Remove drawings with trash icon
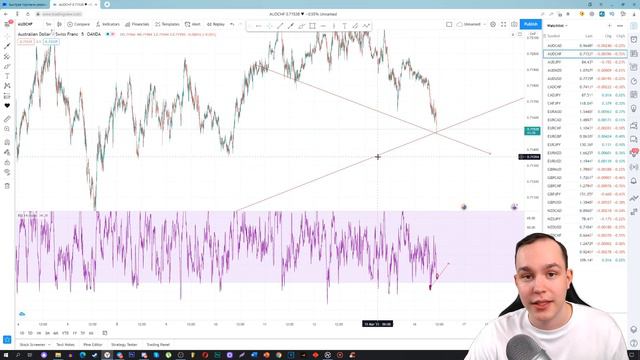The height and width of the screenshot is (360, 640). tap(7, 186)
